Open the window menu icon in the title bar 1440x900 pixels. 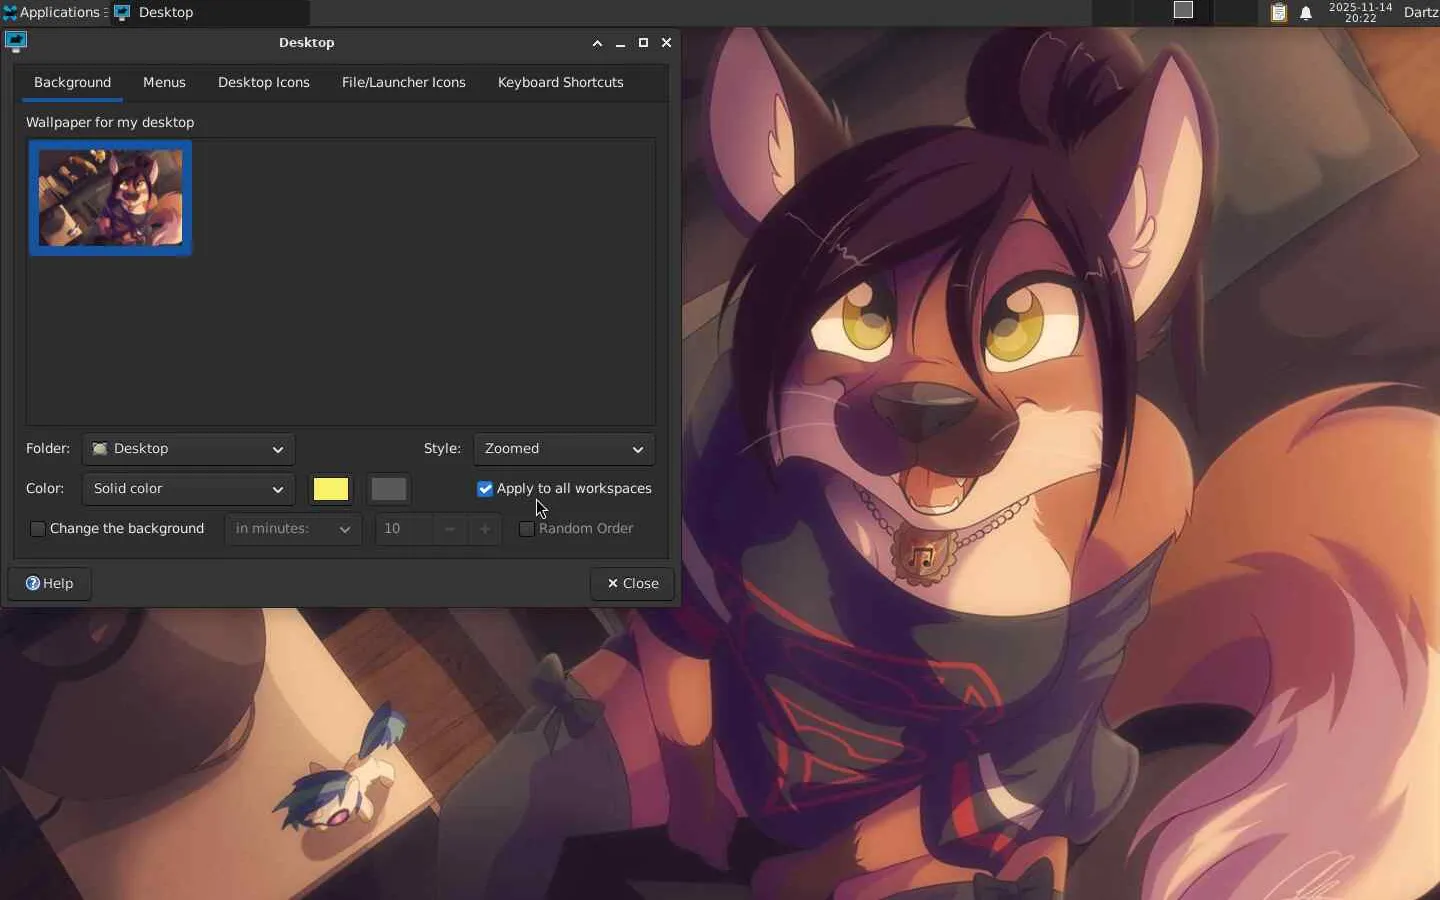(x=15, y=42)
